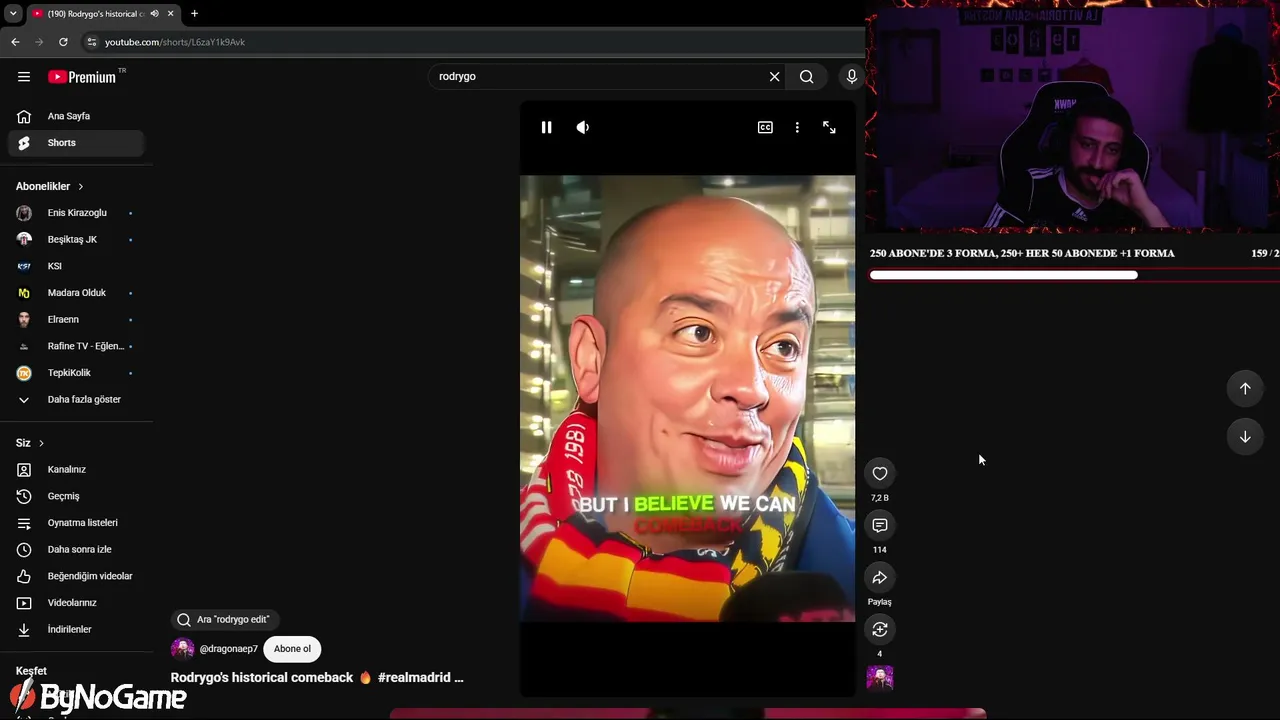
Task: Mute the tab via audio icon
Action: [154, 14]
